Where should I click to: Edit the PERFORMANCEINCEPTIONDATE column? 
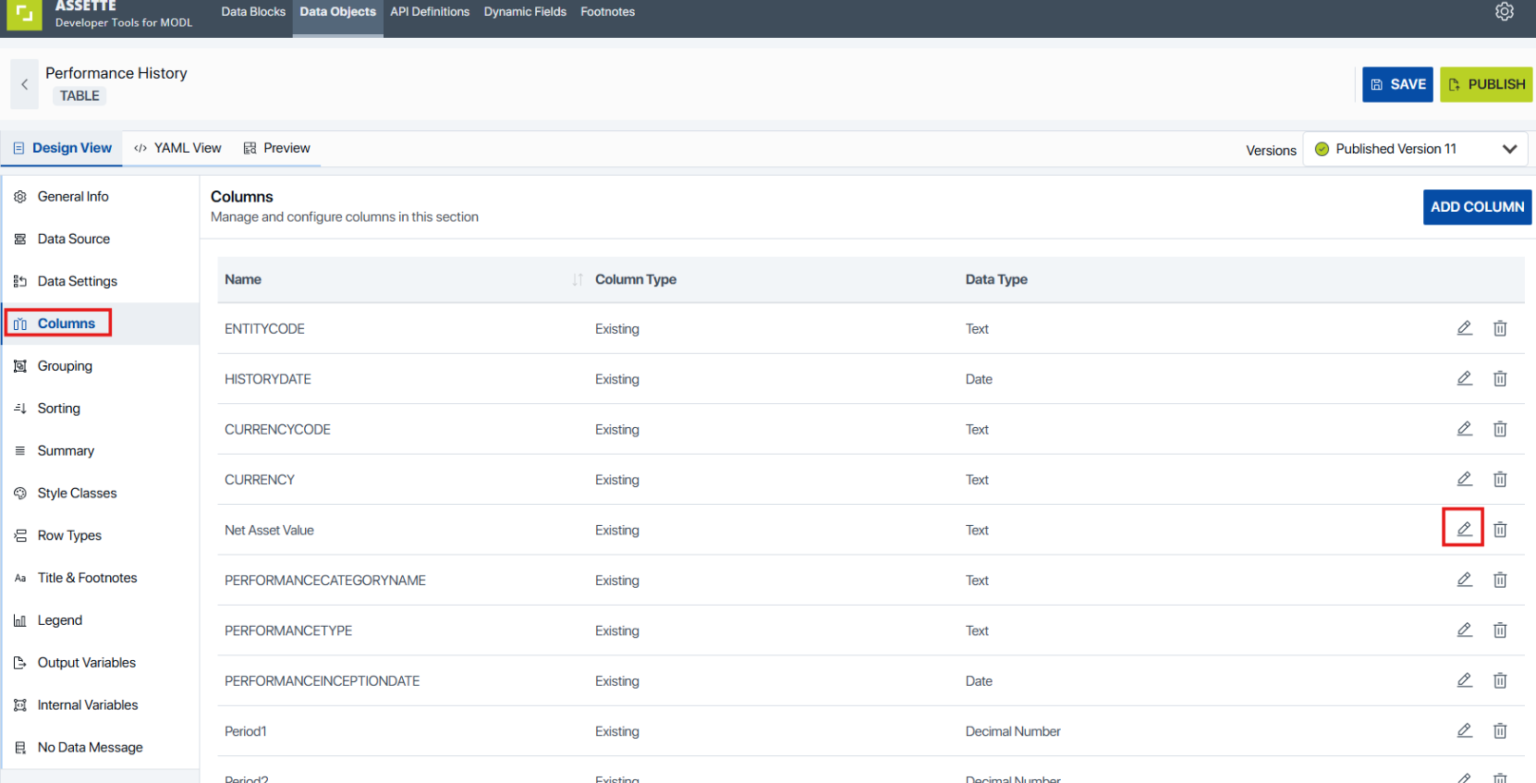pyautogui.click(x=1464, y=680)
